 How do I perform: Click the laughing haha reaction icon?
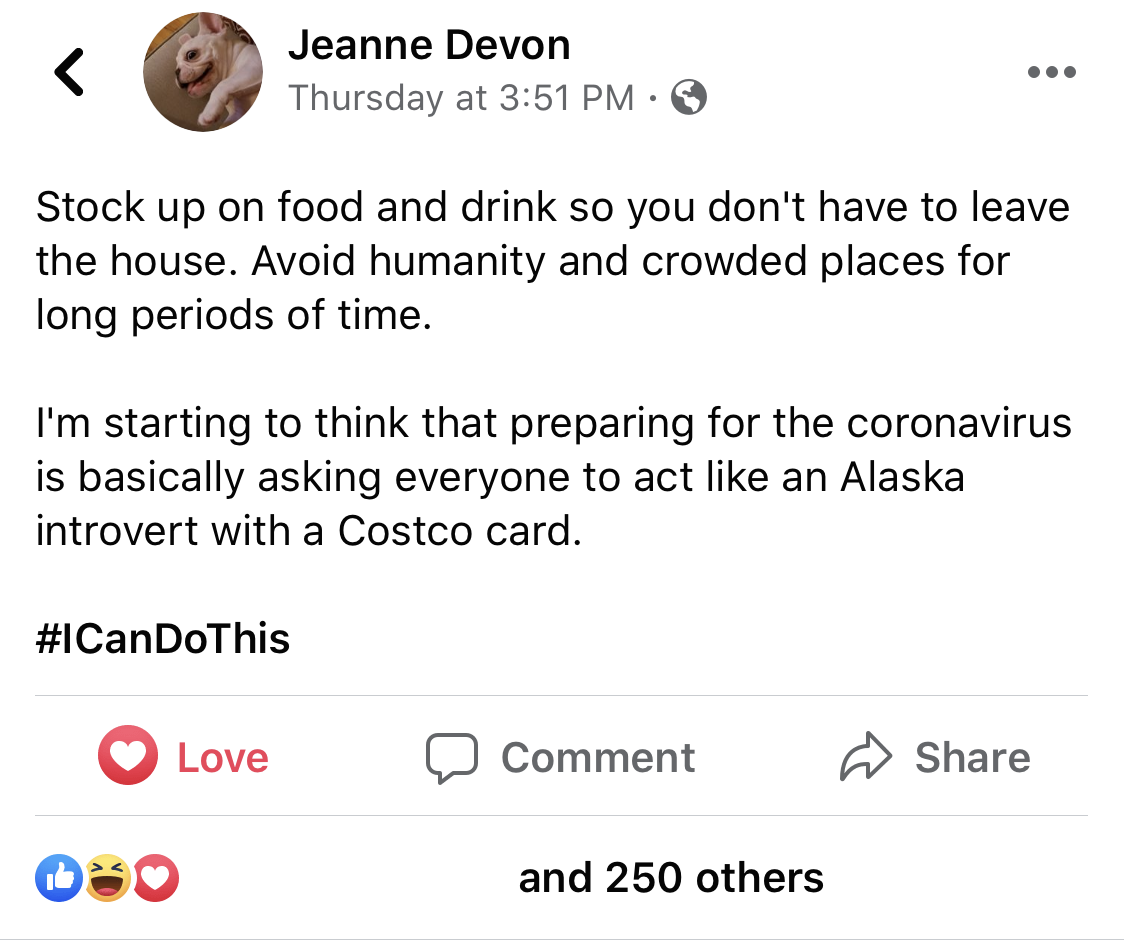point(108,878)
